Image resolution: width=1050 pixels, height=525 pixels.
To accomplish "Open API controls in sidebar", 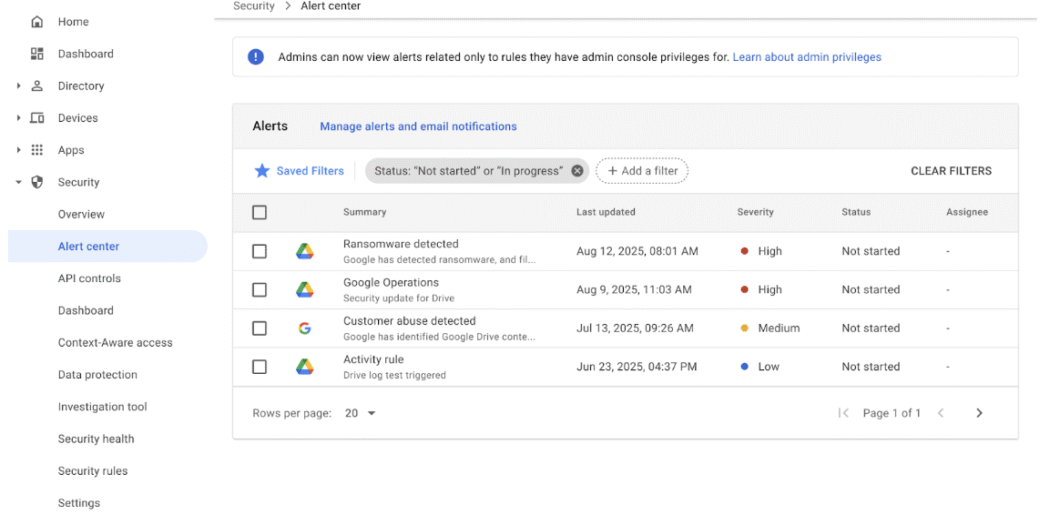I will coord(89,279).
